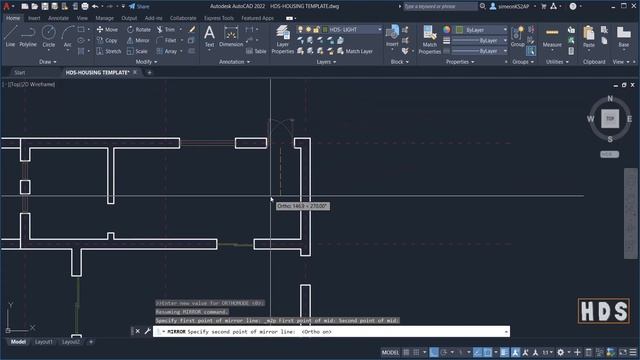This screenshot has height=360, width=640.
Task: Insert a Table from Annotation panel
Action: click(256, 51)
